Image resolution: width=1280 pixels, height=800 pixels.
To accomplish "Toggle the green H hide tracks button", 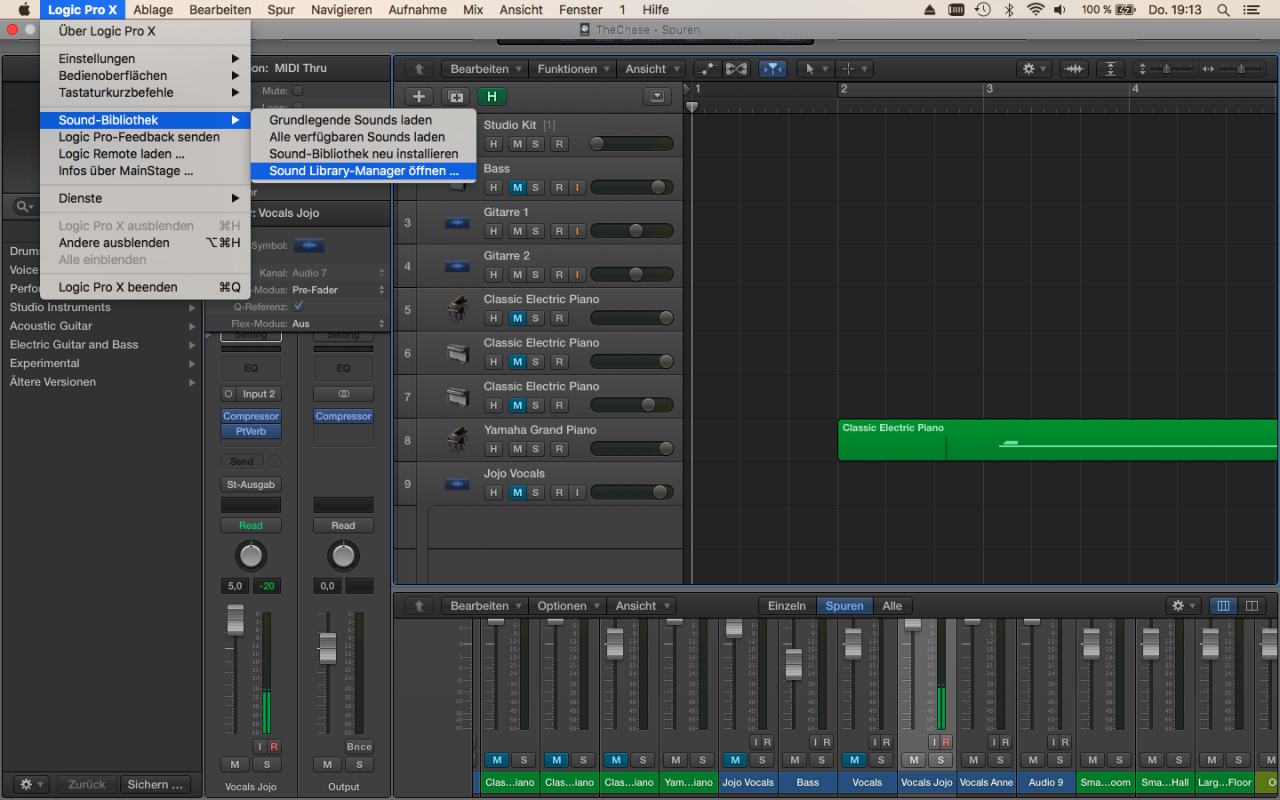I will point(491,97).
